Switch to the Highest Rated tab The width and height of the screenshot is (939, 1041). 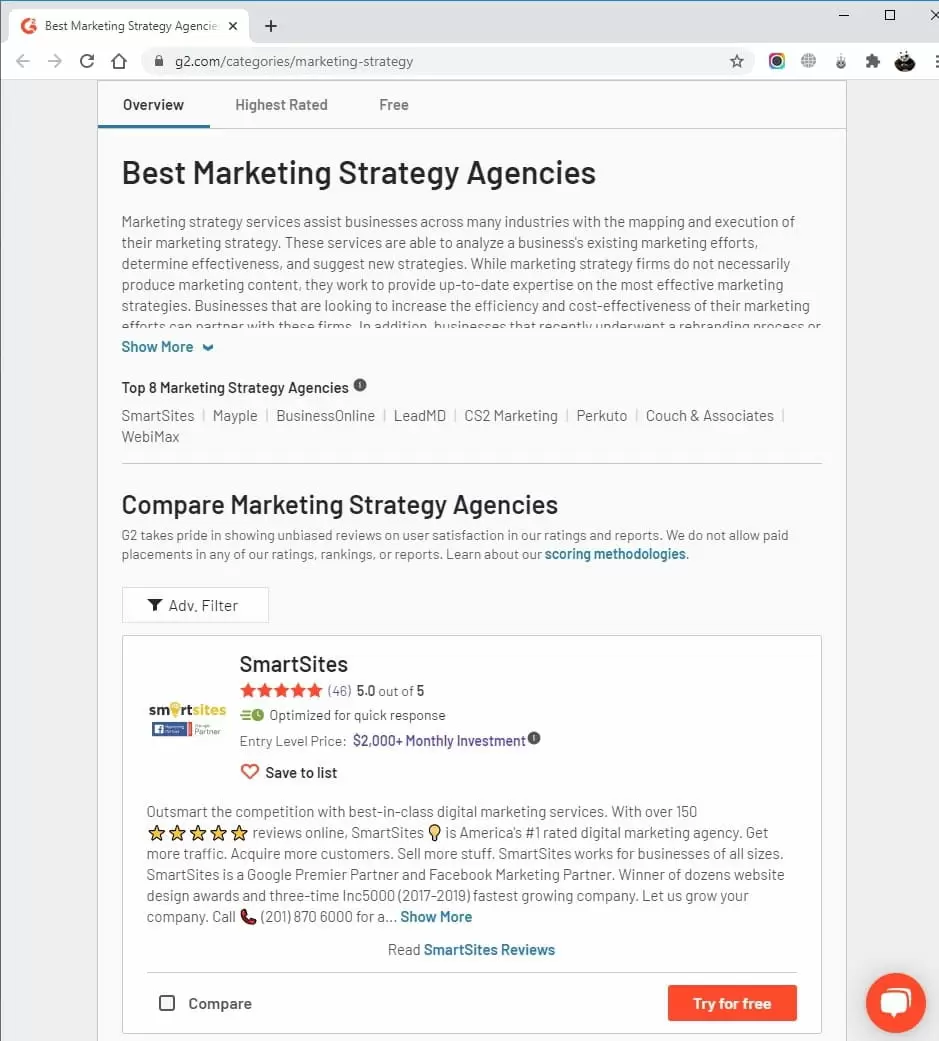281,104
